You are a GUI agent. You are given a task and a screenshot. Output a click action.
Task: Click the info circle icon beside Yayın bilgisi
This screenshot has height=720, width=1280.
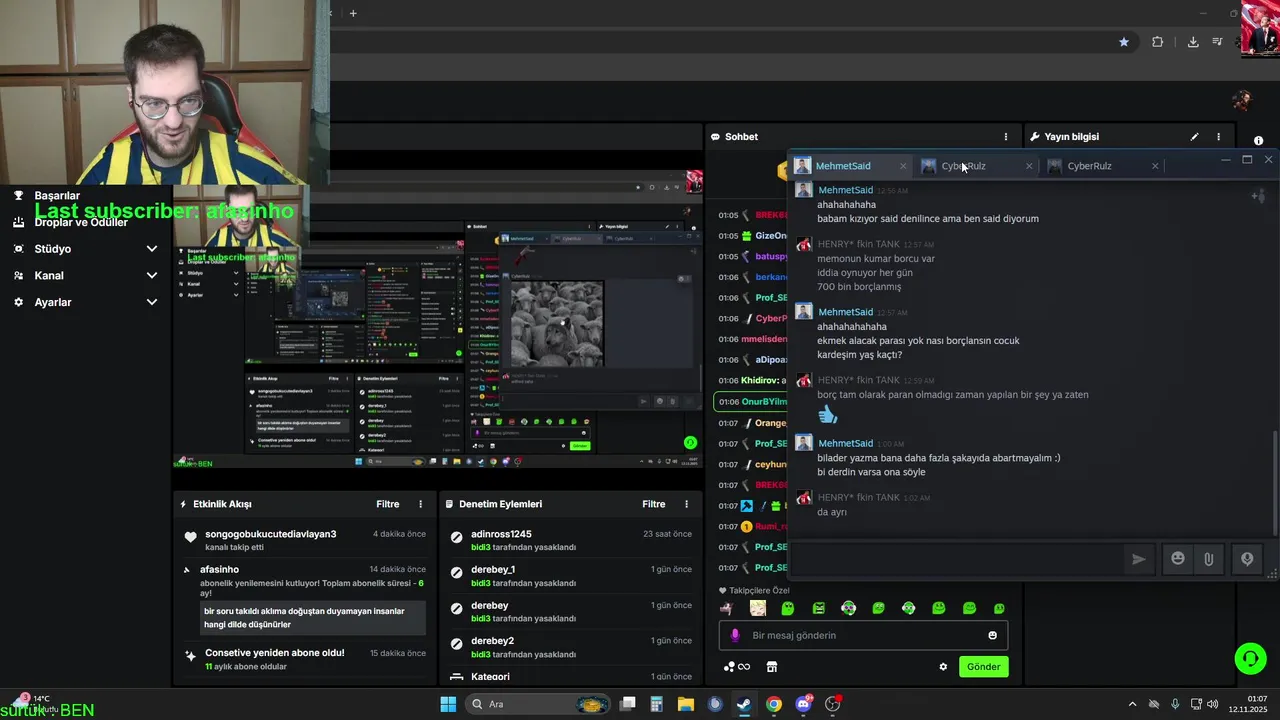[1258, 141]
